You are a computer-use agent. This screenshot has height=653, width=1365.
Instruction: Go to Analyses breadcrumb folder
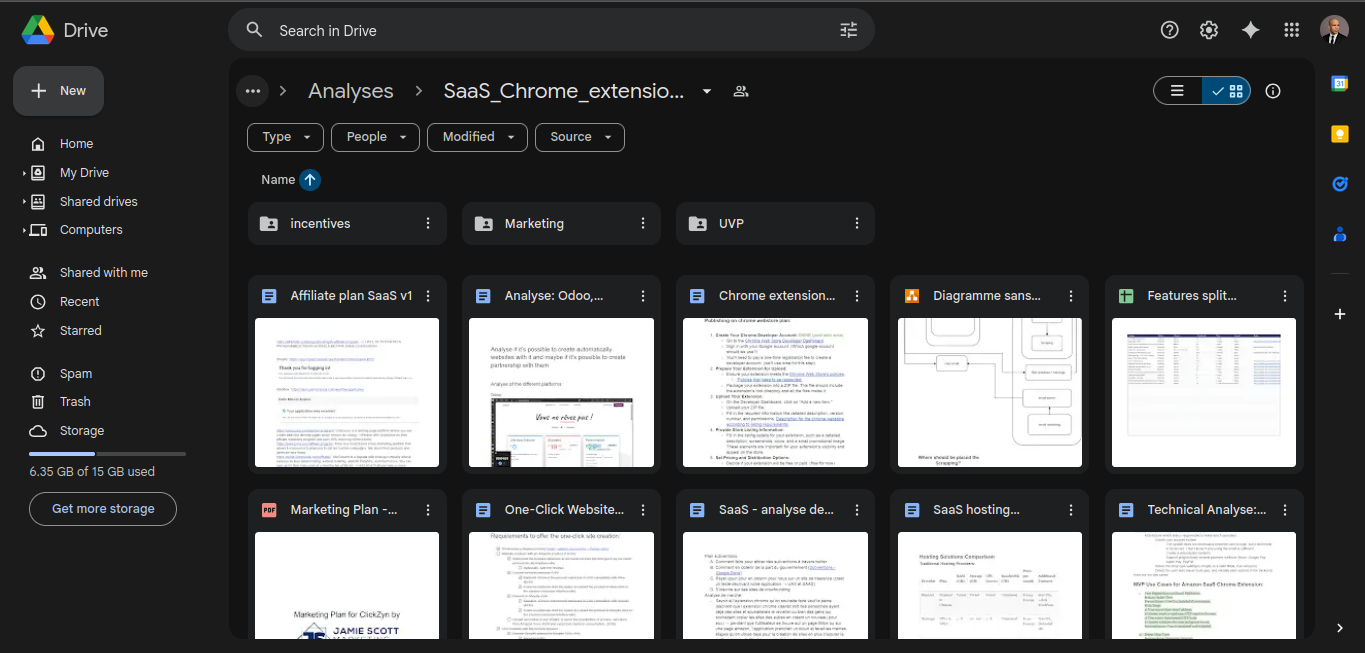[x=351, y=91]
